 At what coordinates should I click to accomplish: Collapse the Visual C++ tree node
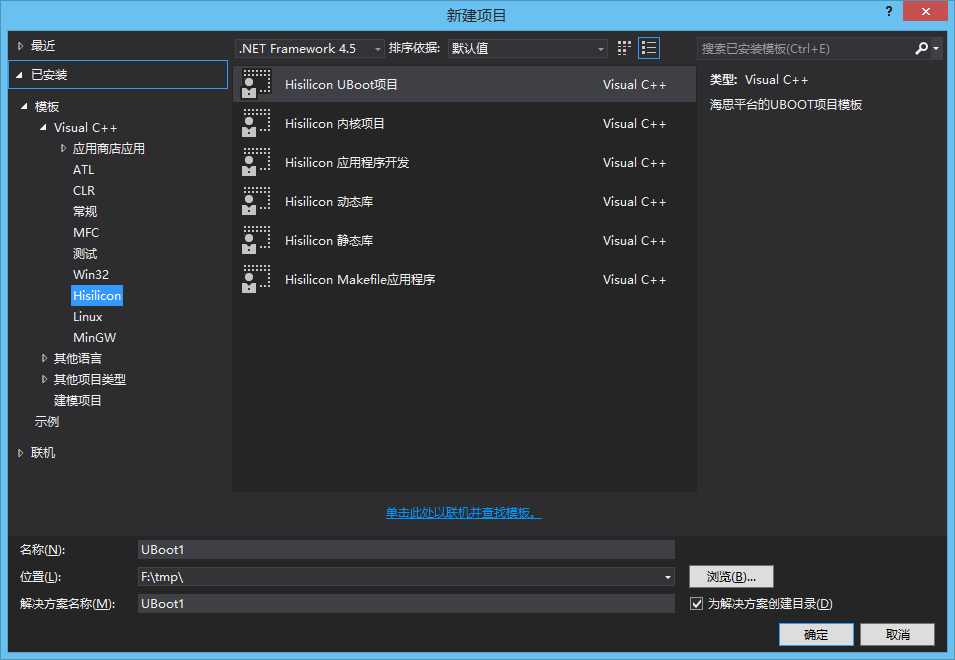(43, 127)
